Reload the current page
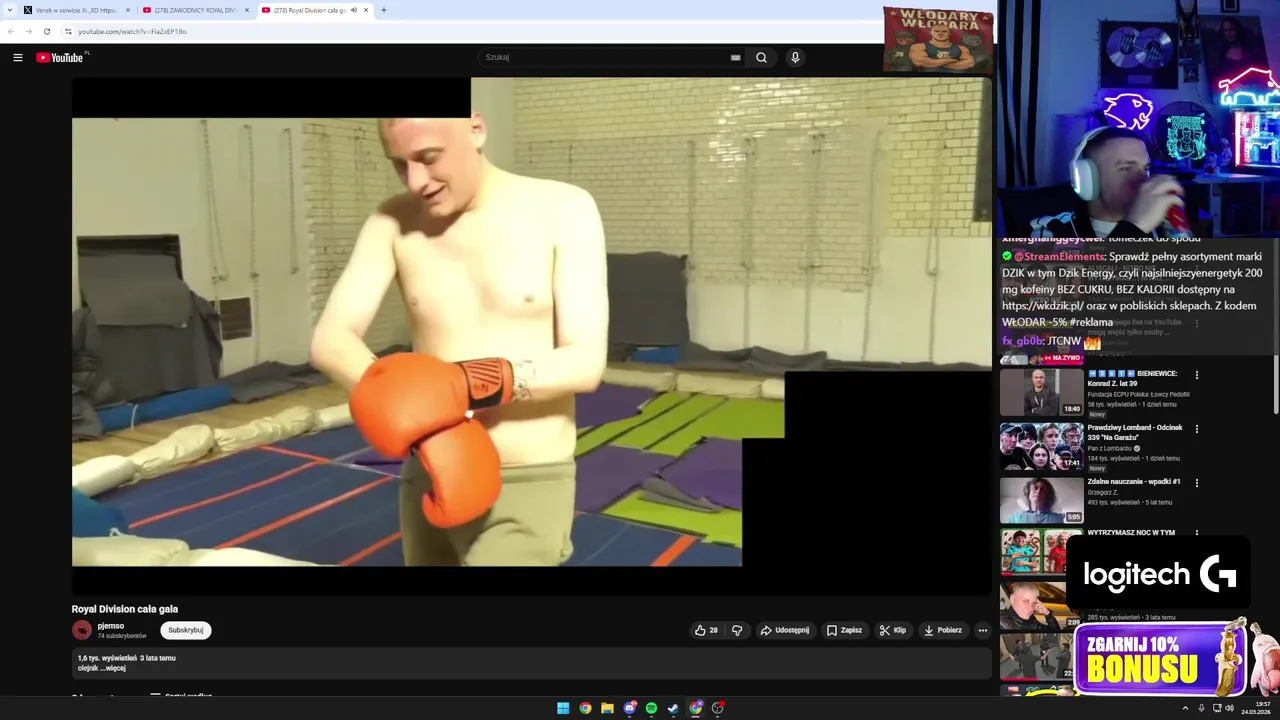The image size is (1280, 720). pyautogui.click(x=46, y=31)
